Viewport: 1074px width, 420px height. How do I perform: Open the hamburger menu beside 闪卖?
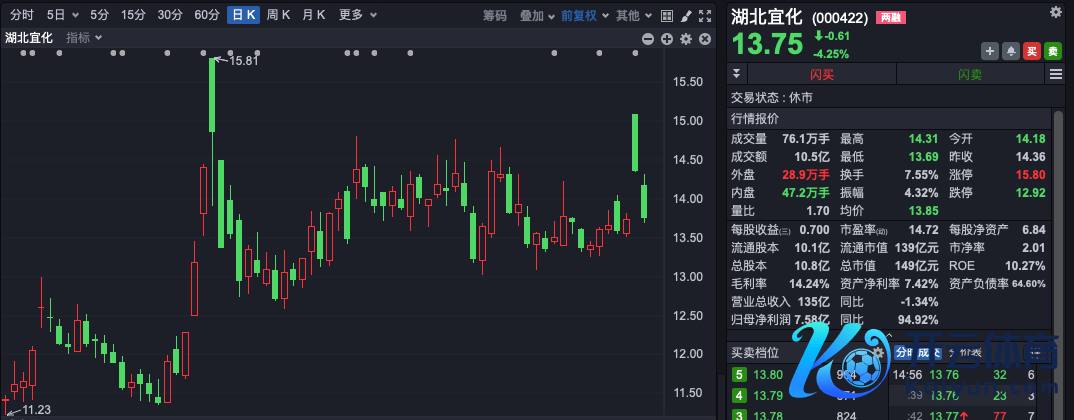(1055, 74)
